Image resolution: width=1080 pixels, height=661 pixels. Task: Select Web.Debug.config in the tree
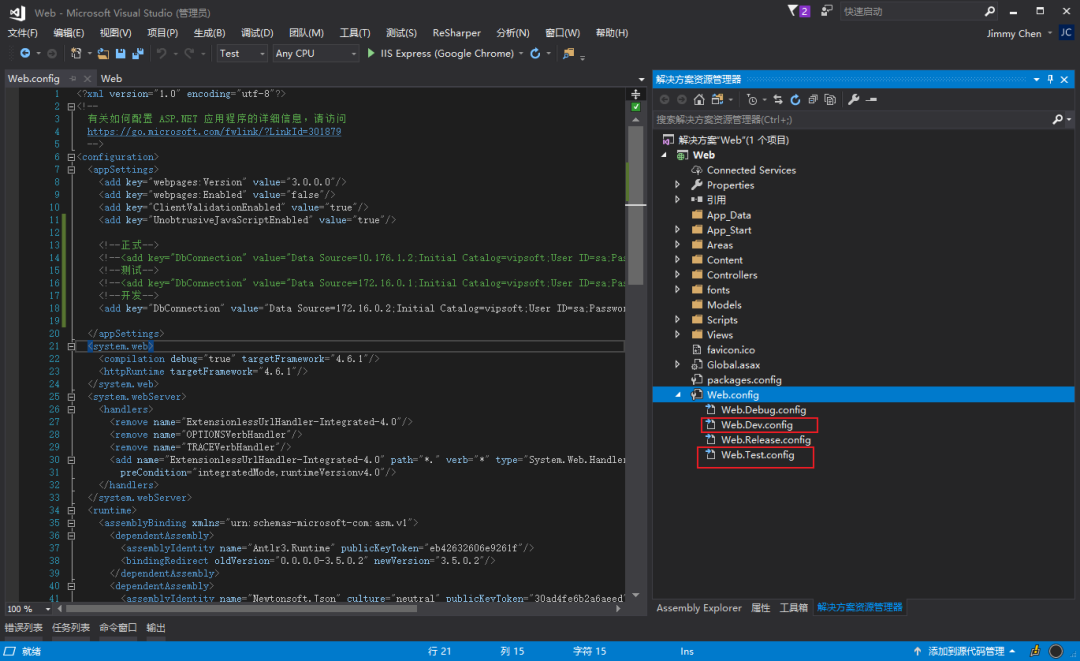pos(763,410)
